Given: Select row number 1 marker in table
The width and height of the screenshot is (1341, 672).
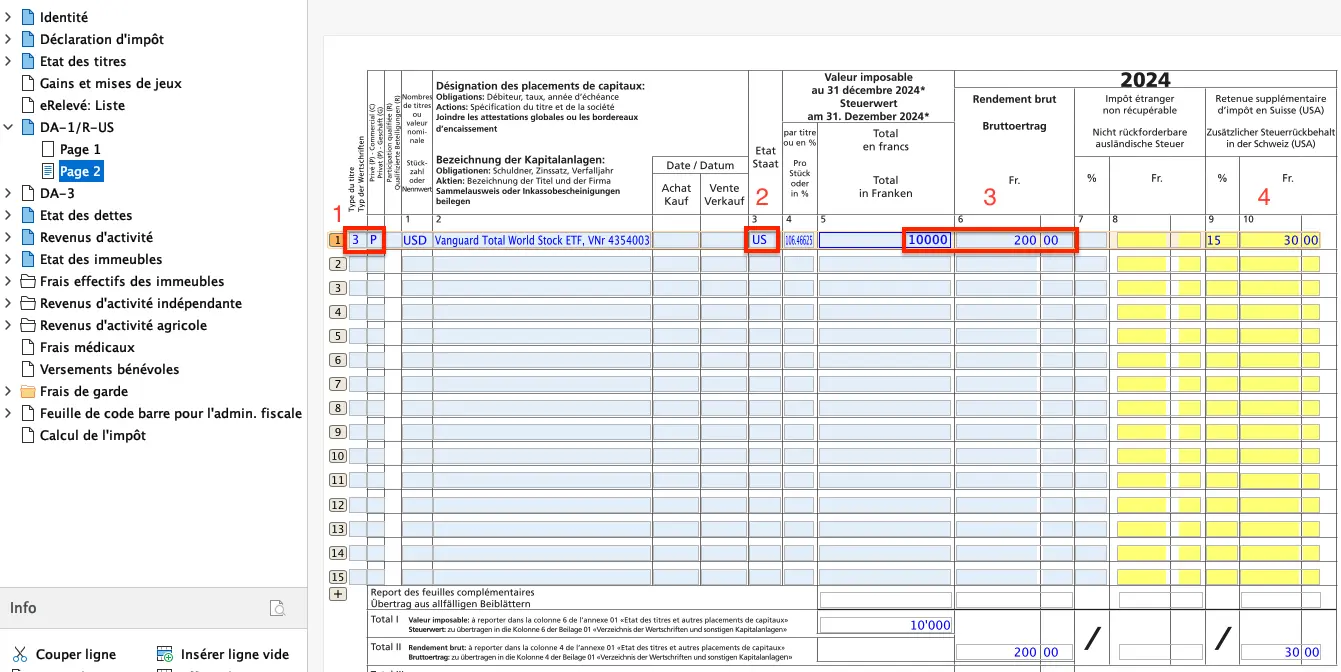Looking at the screenshot, I should (337, 240).
